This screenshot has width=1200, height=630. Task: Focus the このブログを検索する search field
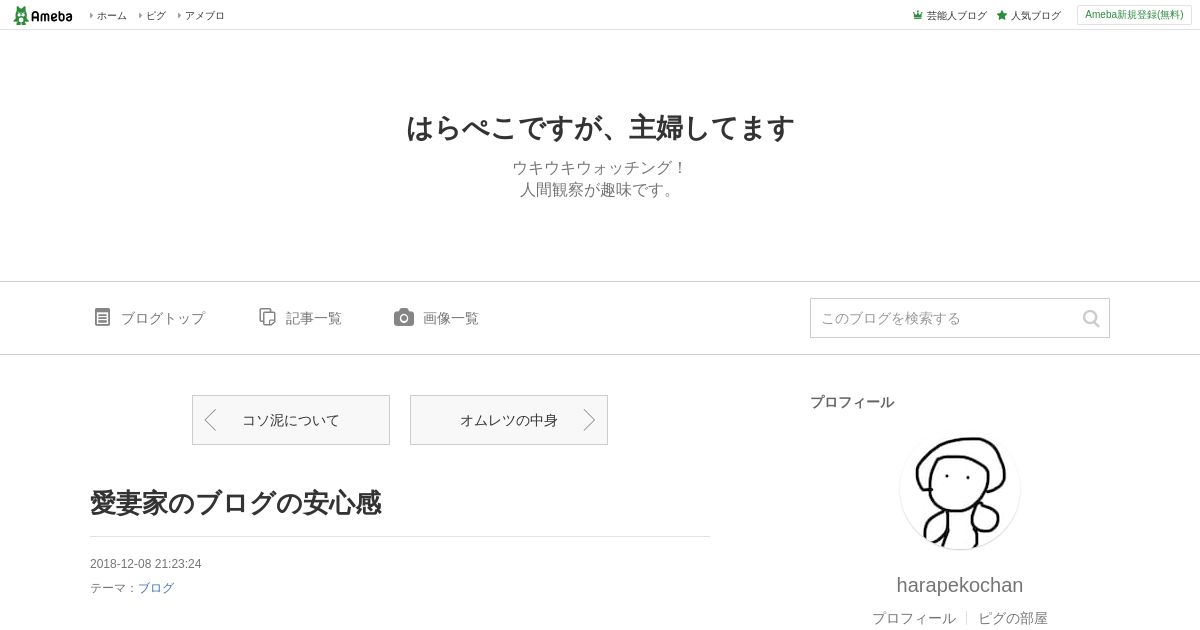945,318
